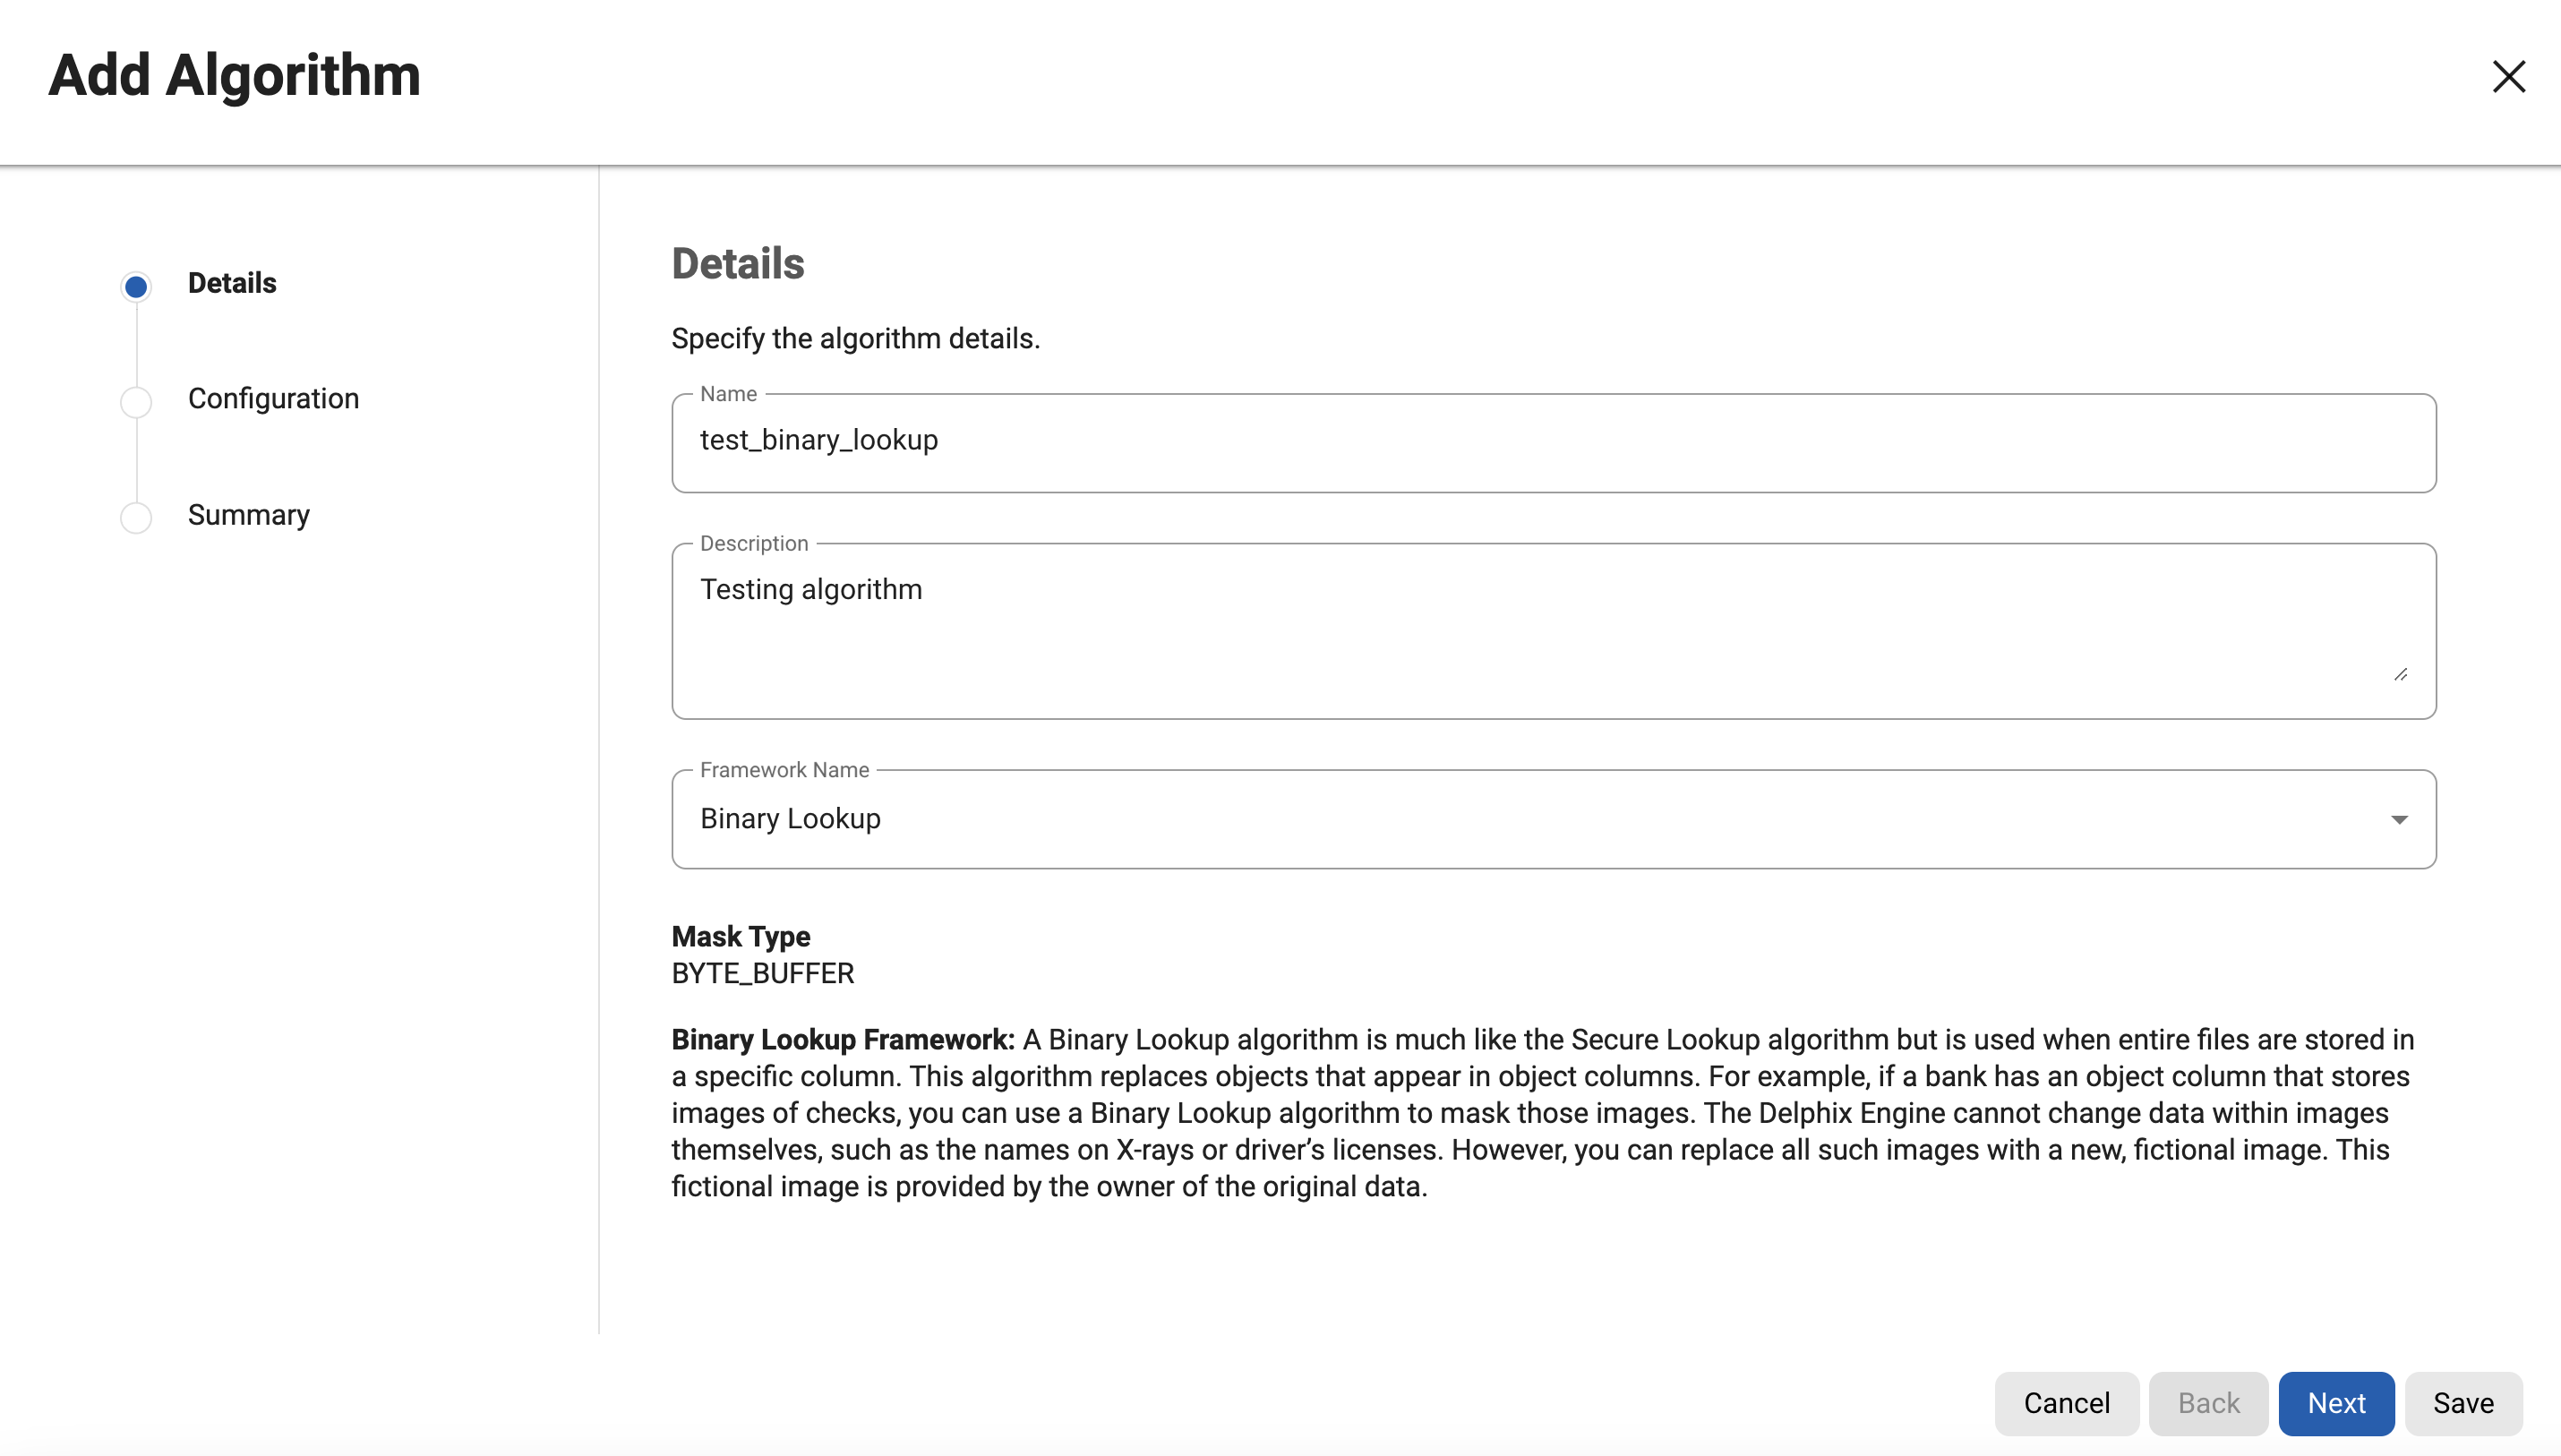This screenshot has height=1456, width=2561.
Task: Click into the Description text area
Action: tap(1552, 630)
